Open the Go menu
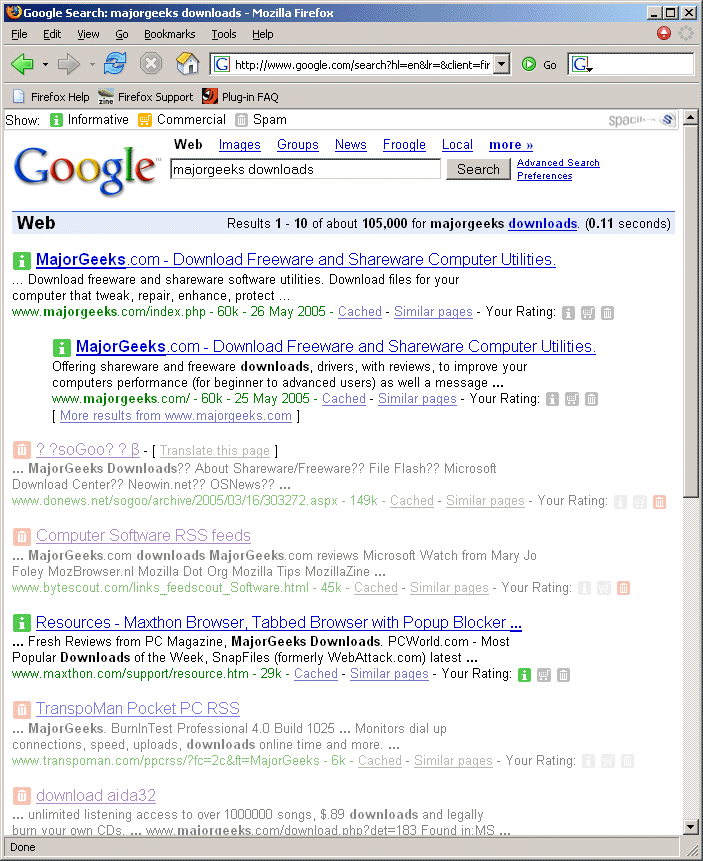The width and height of the screenshot is (703, 861). pos(122,34)
